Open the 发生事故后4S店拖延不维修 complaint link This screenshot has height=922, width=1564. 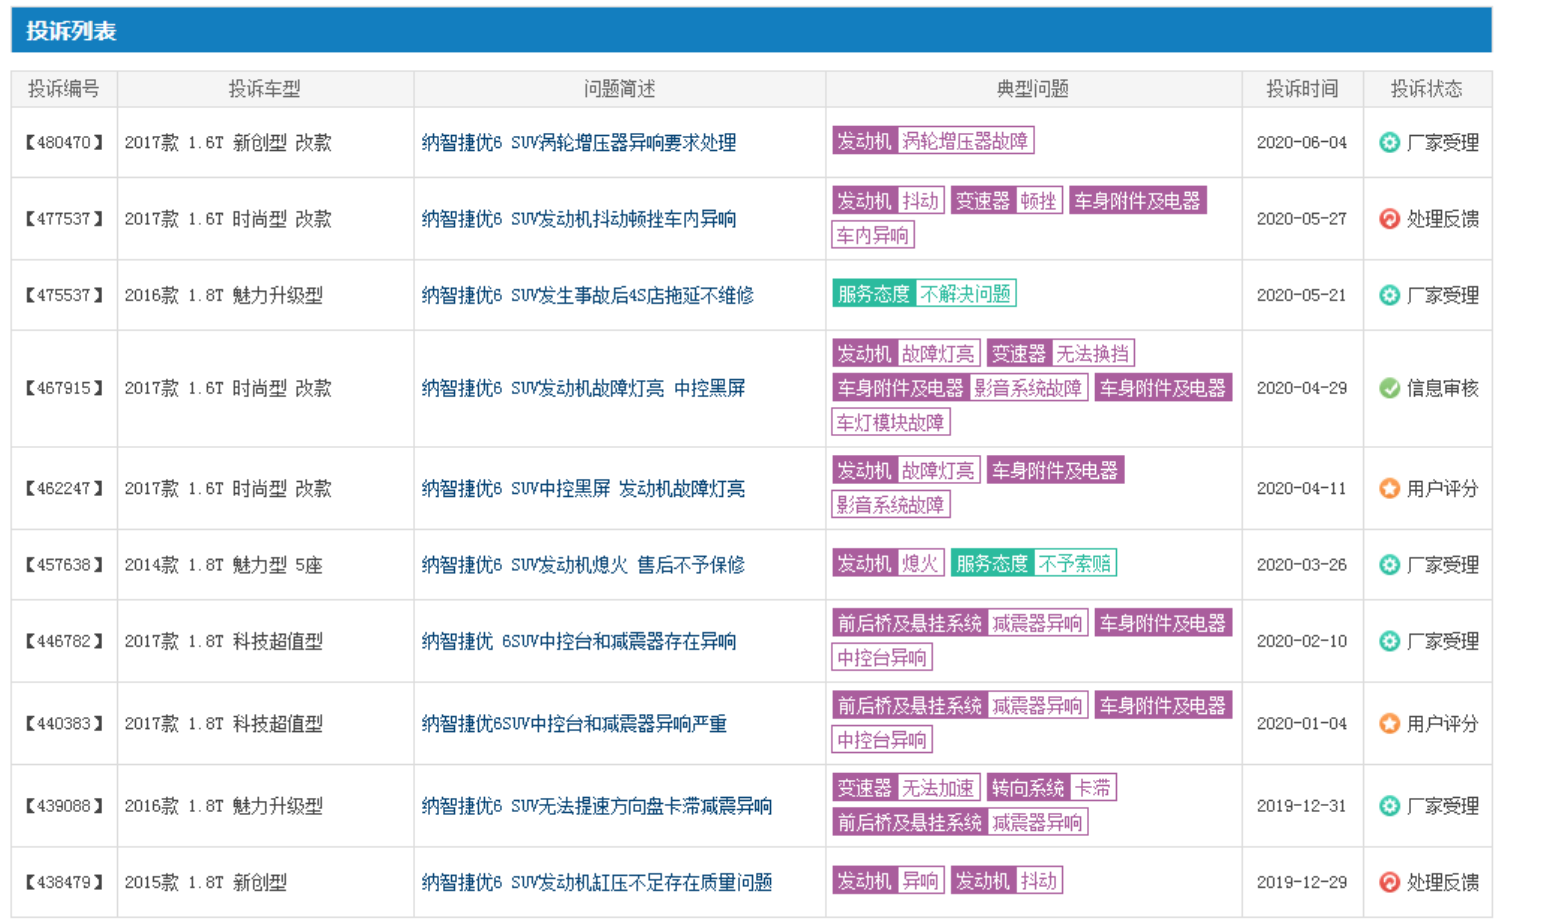[587, 295]
